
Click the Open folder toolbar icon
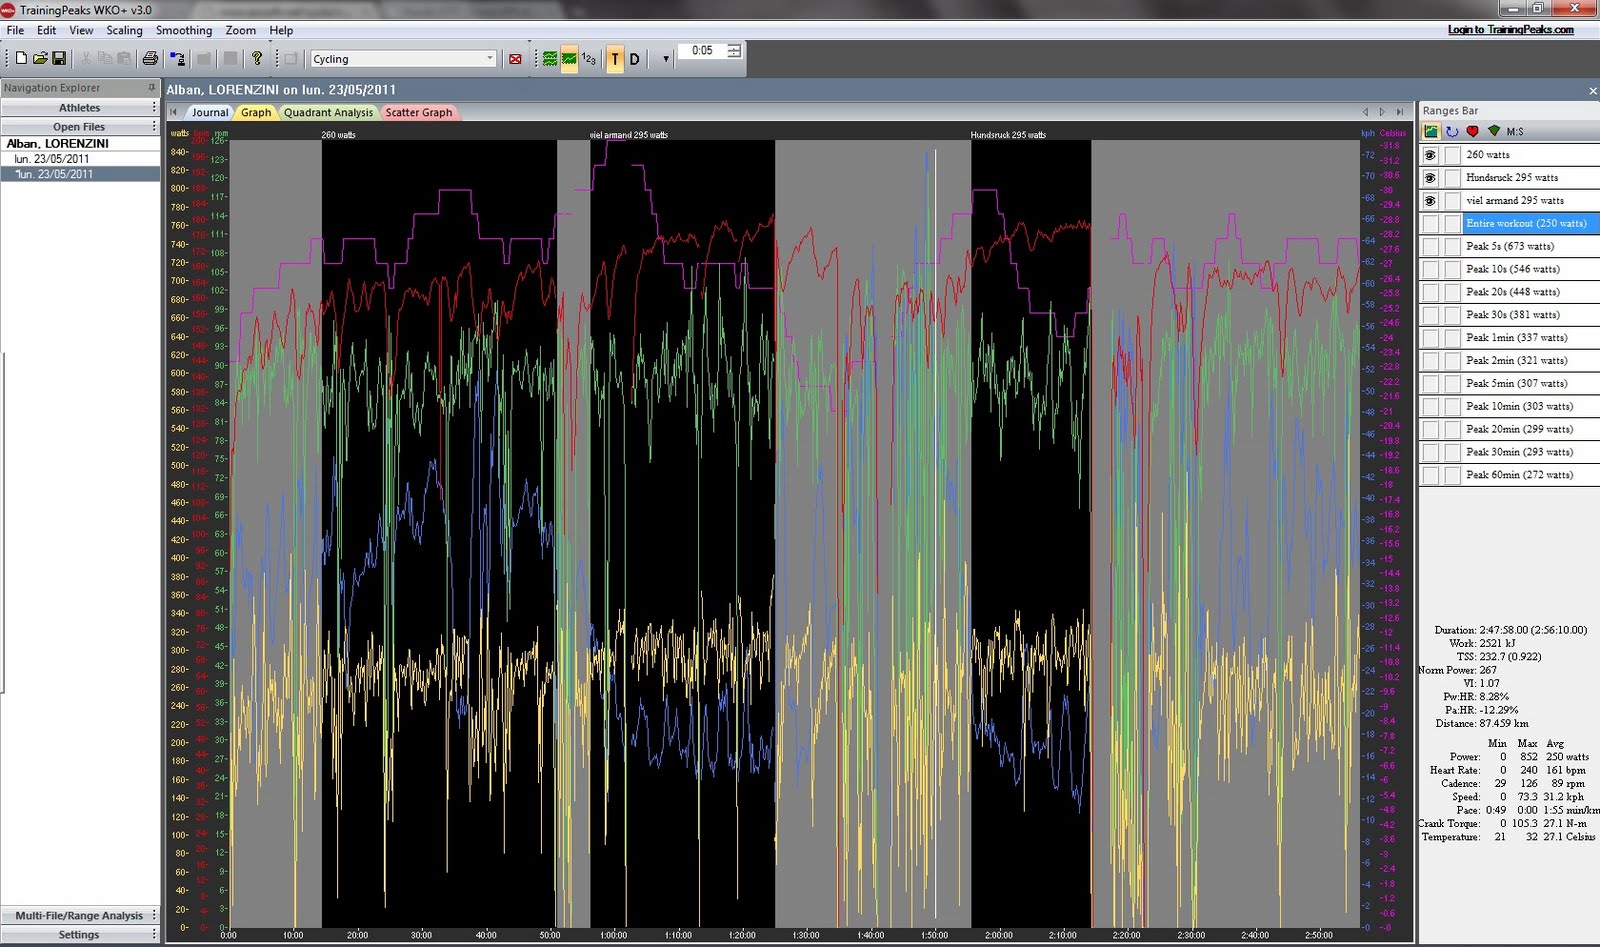tap(40, 59)
